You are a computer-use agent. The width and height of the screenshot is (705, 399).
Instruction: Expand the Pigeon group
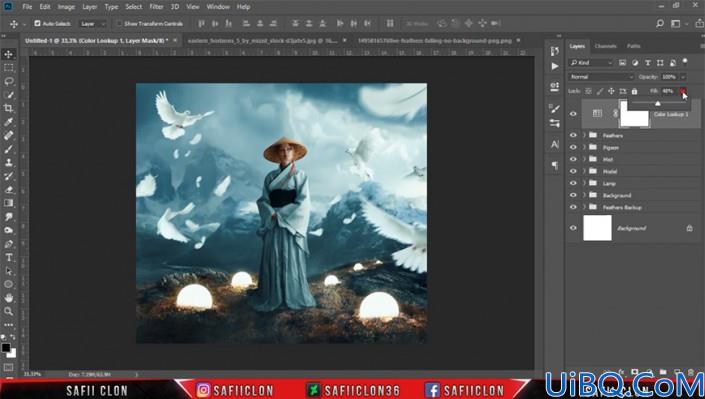pos(584,147)
